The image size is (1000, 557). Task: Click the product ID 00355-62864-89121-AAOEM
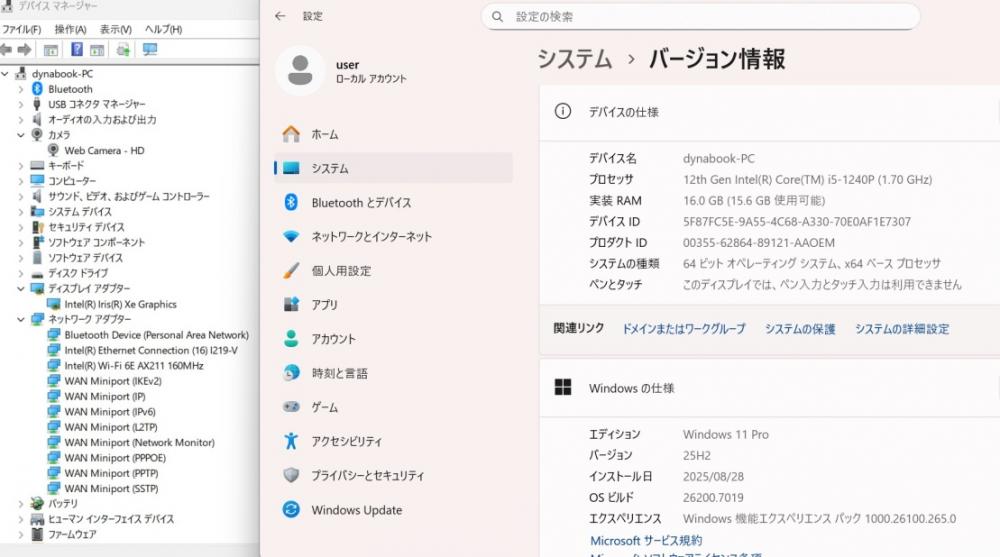point(759,243)
